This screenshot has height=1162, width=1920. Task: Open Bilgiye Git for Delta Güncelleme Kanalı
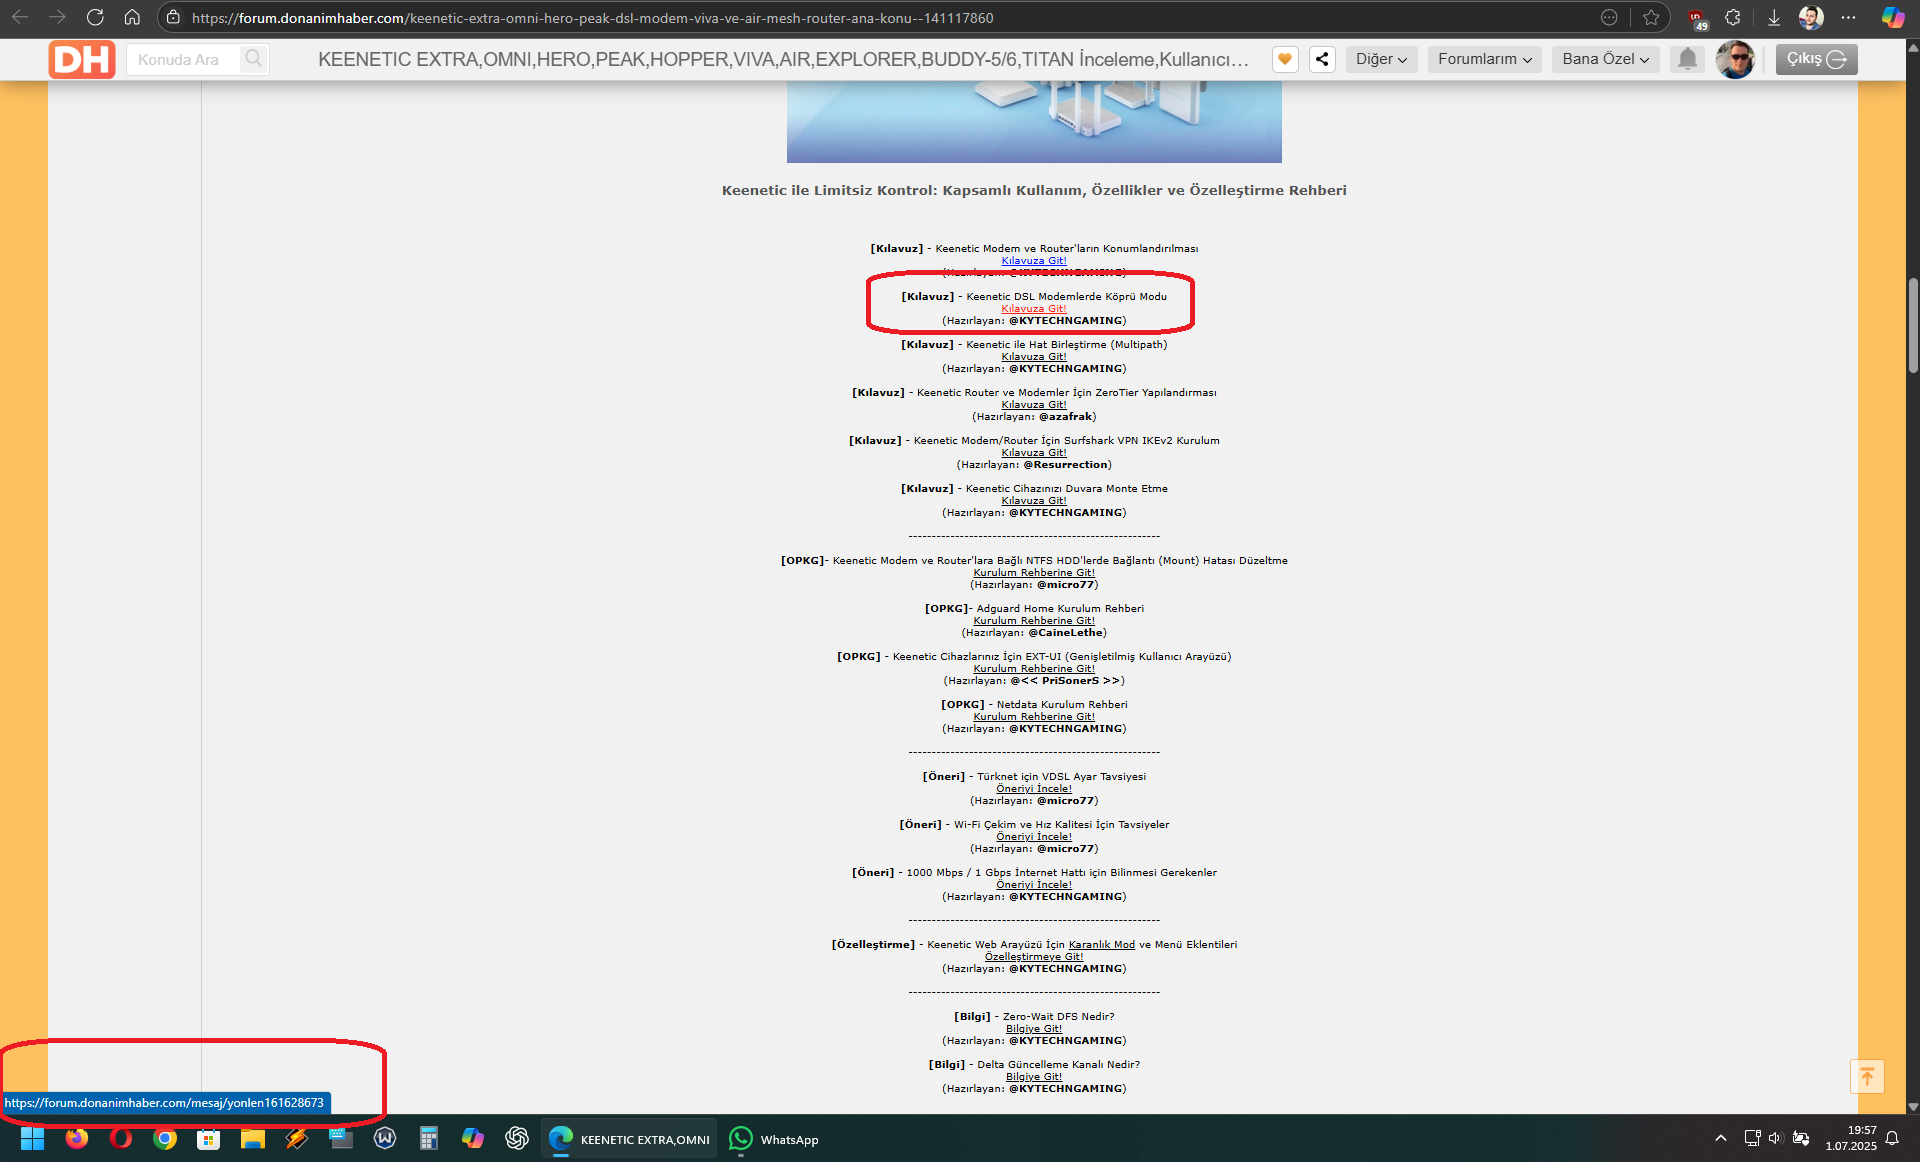[x=1034, y=1077]
